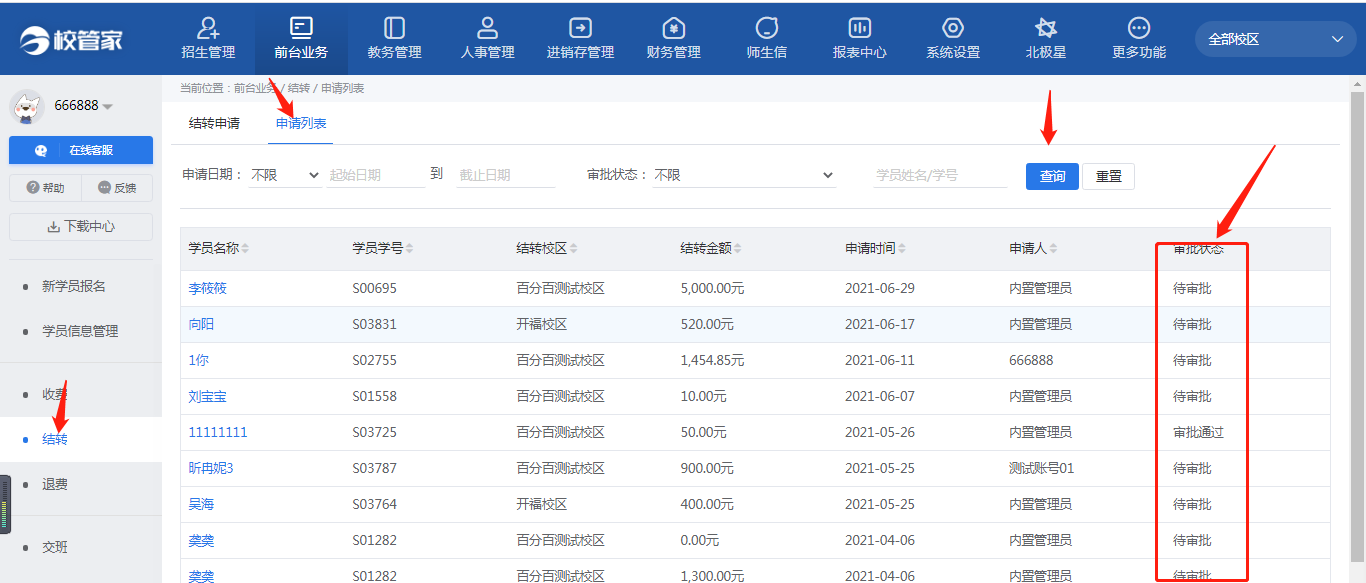Screen dimensions: 1366x583
Task: Click the 校管家 logo
Action: [x=71, y=40]
